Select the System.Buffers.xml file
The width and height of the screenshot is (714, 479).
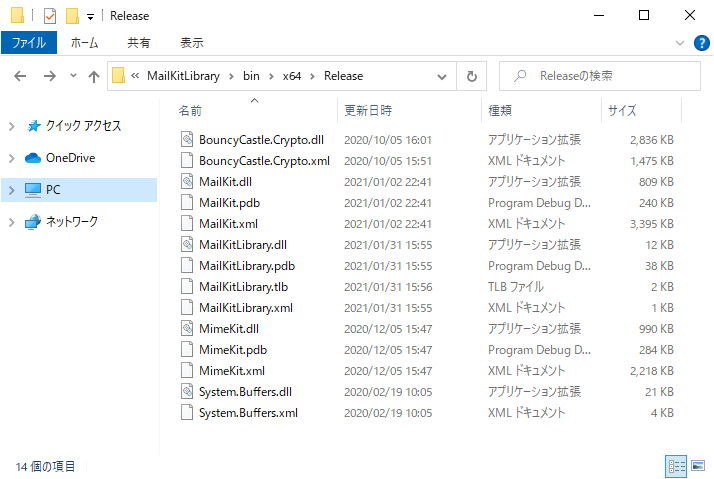coord(248,413)
